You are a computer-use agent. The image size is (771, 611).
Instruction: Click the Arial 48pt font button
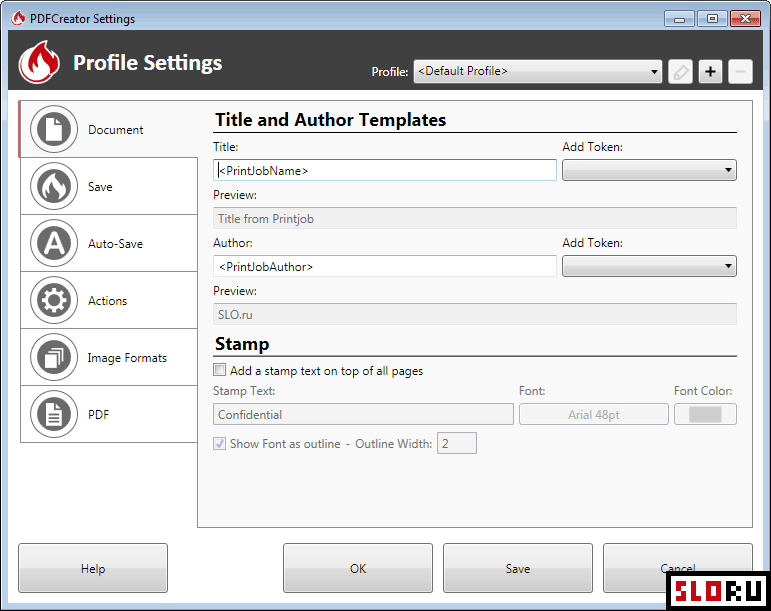tap(593, 414)
